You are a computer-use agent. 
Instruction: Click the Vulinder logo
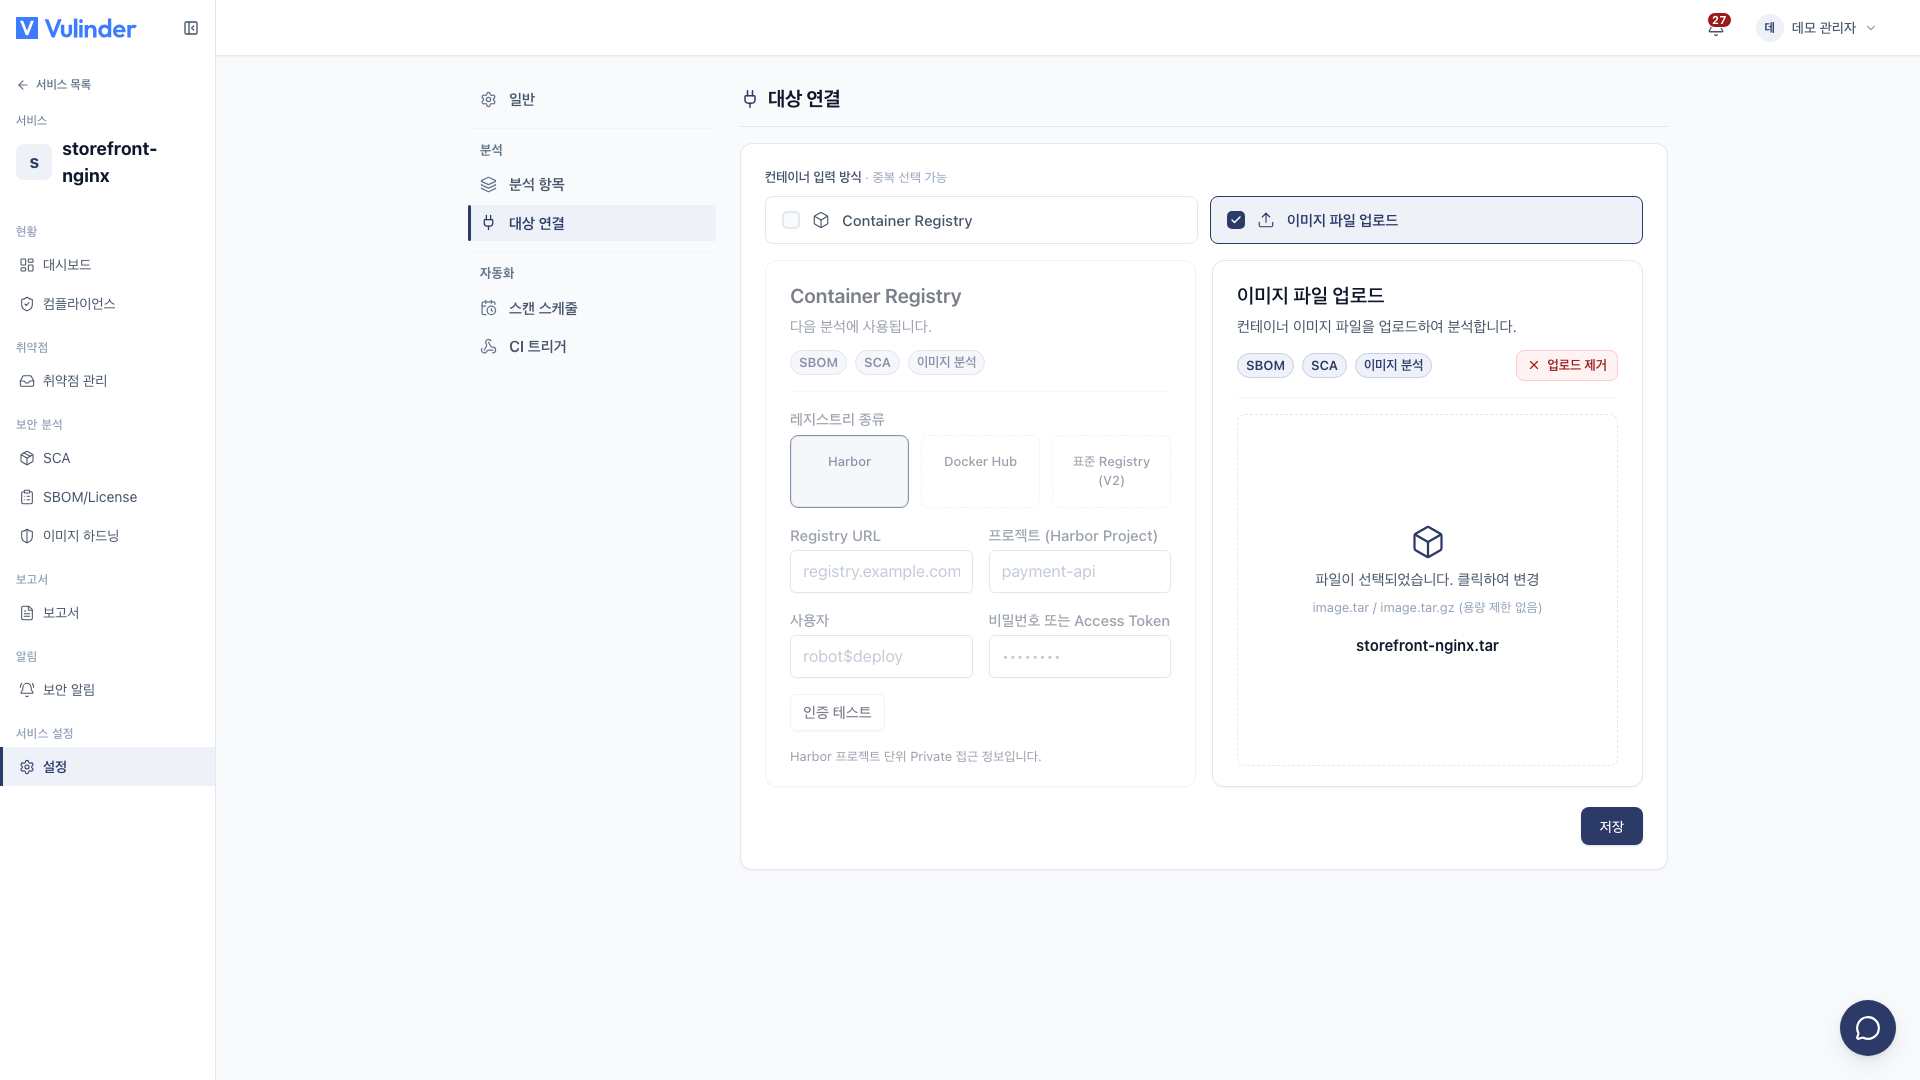pyautogui.click(x=76, y=28)
